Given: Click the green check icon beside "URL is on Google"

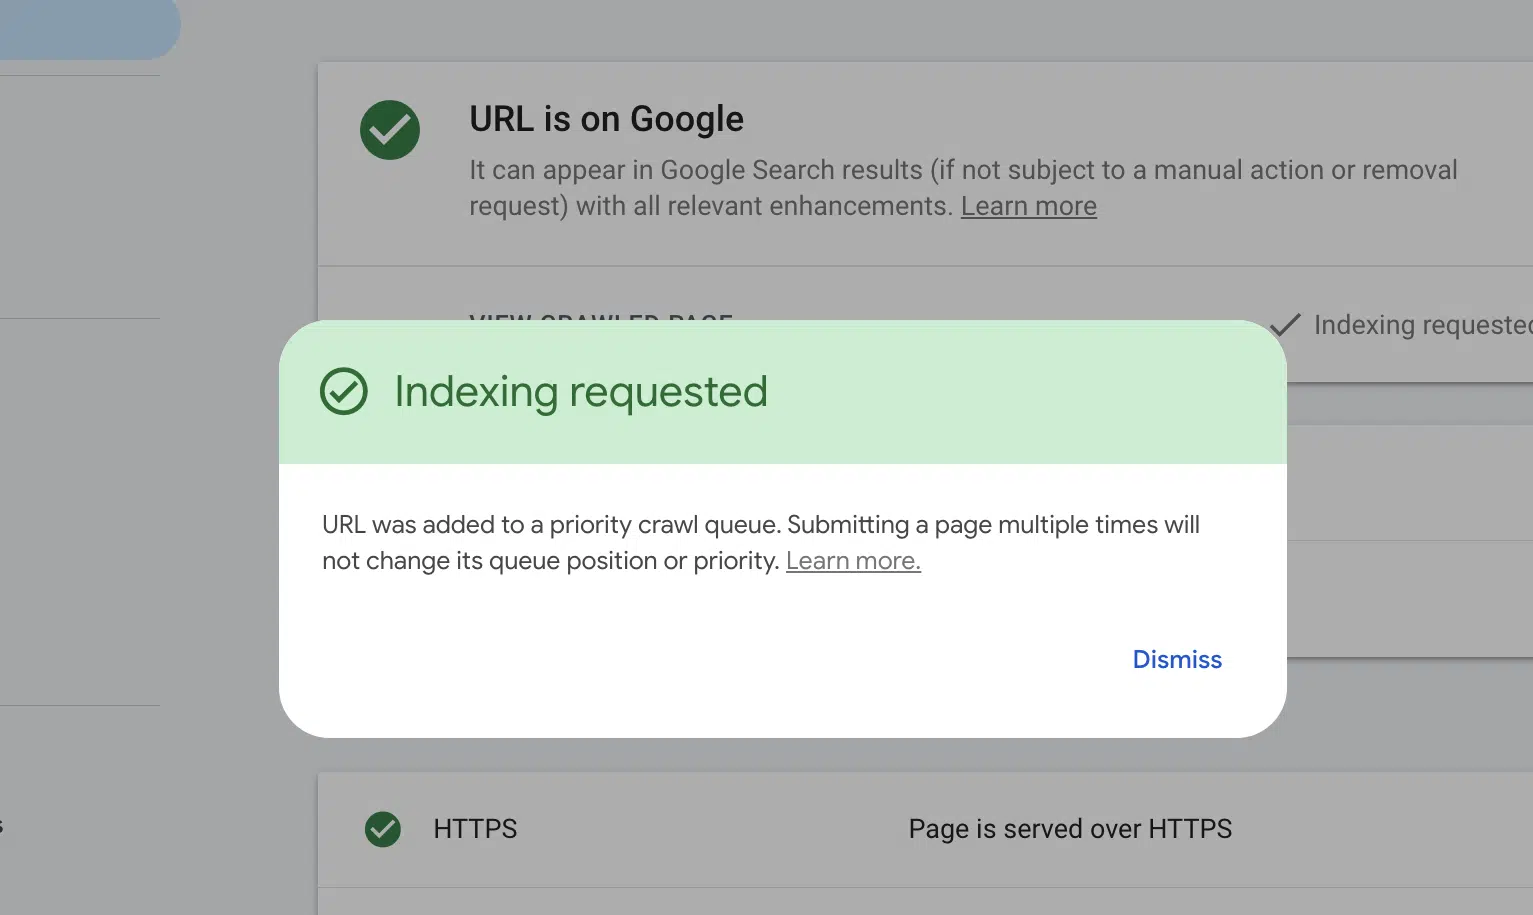Looking at the screenshot, I should (x=389, y=130).
